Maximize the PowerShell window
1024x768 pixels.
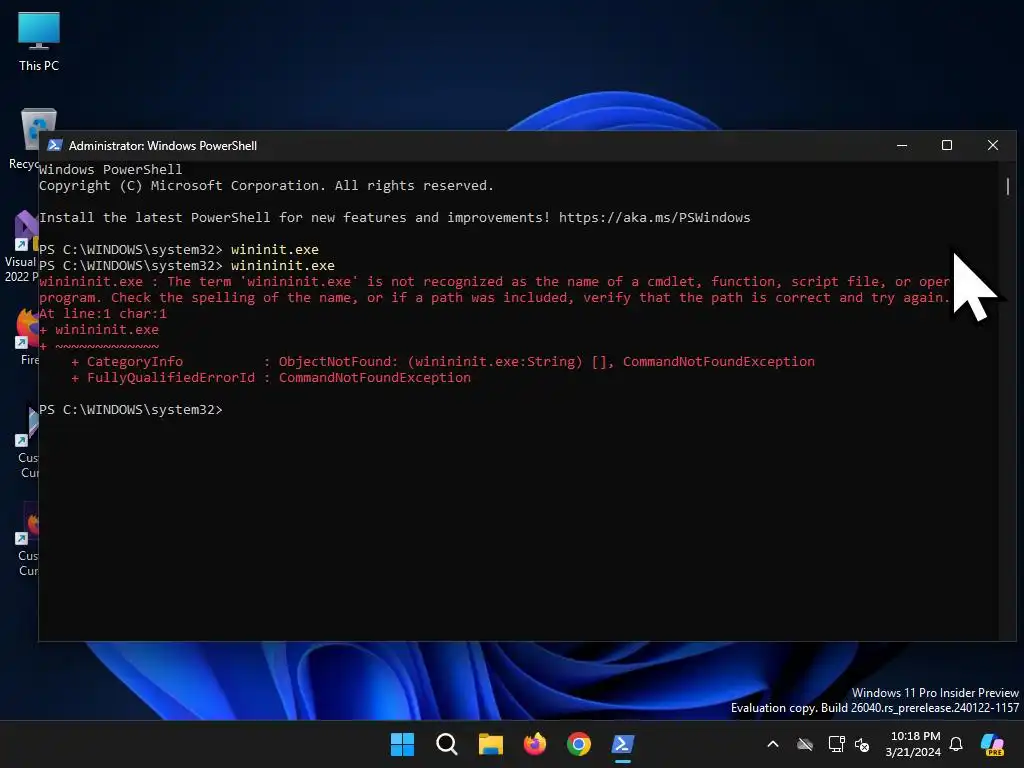point(947,146)
